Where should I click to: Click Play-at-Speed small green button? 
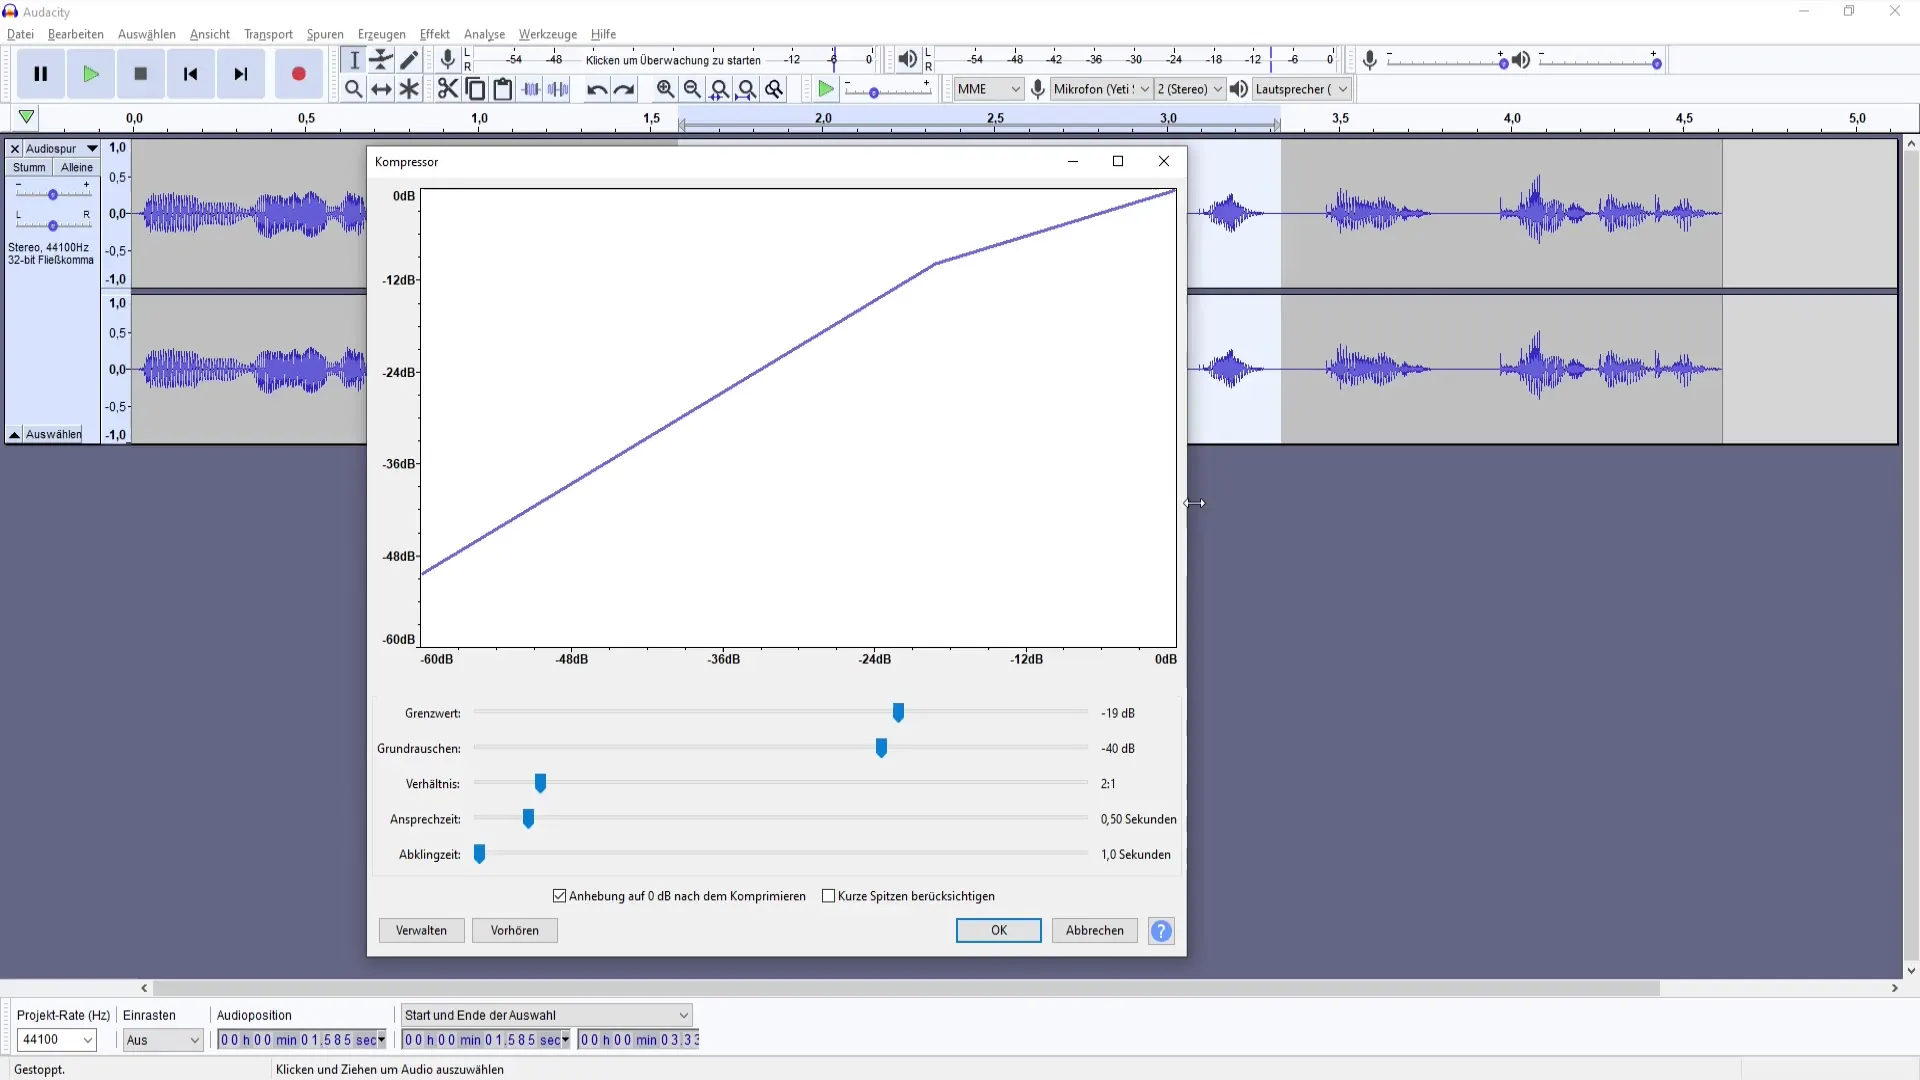(826, 89)
